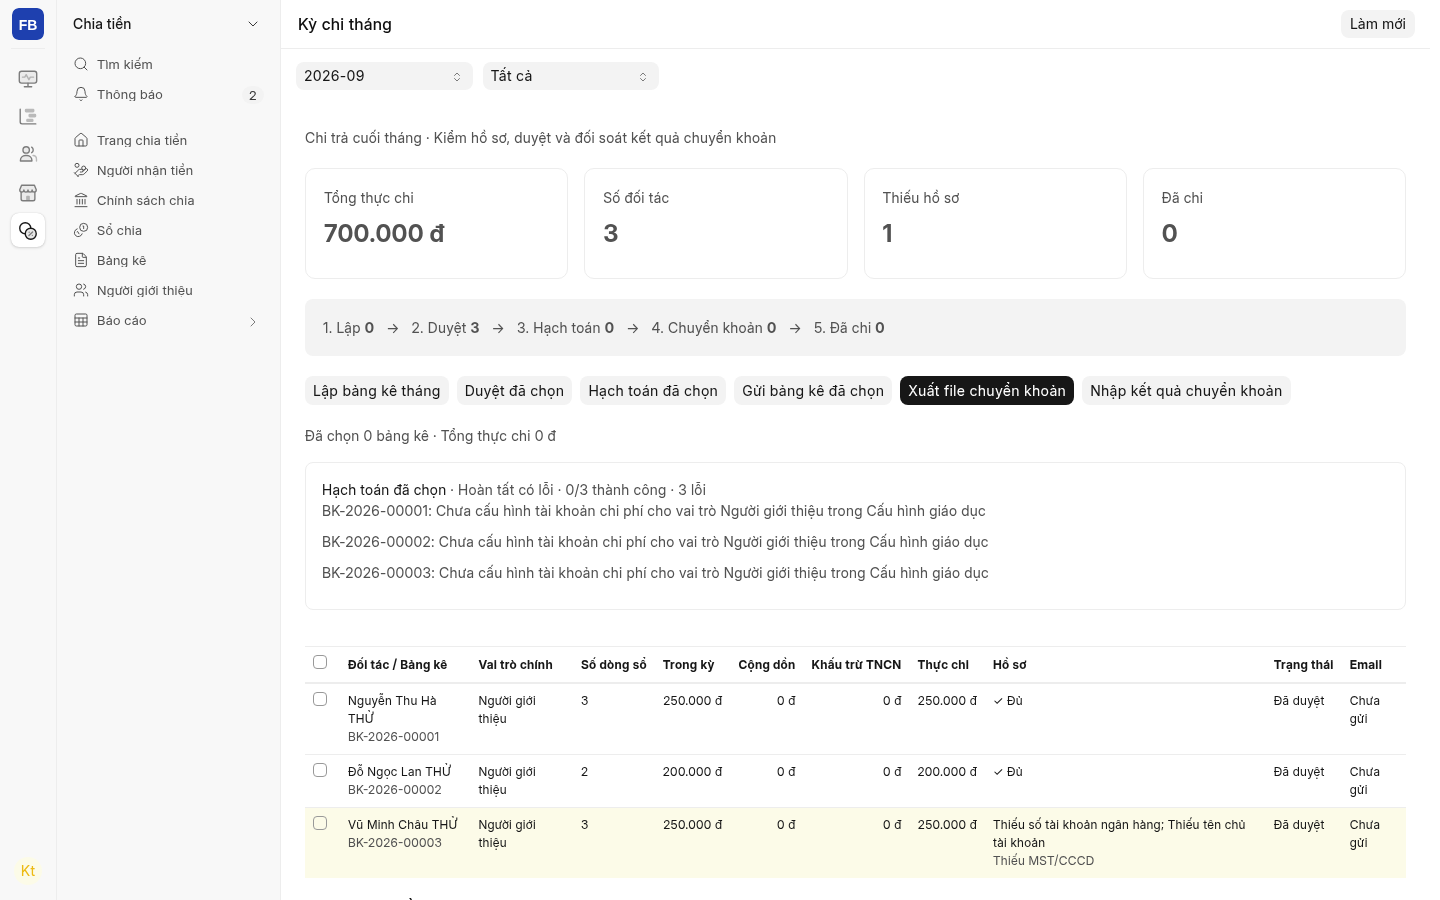Click the Làm mới button

point(1377,24)
